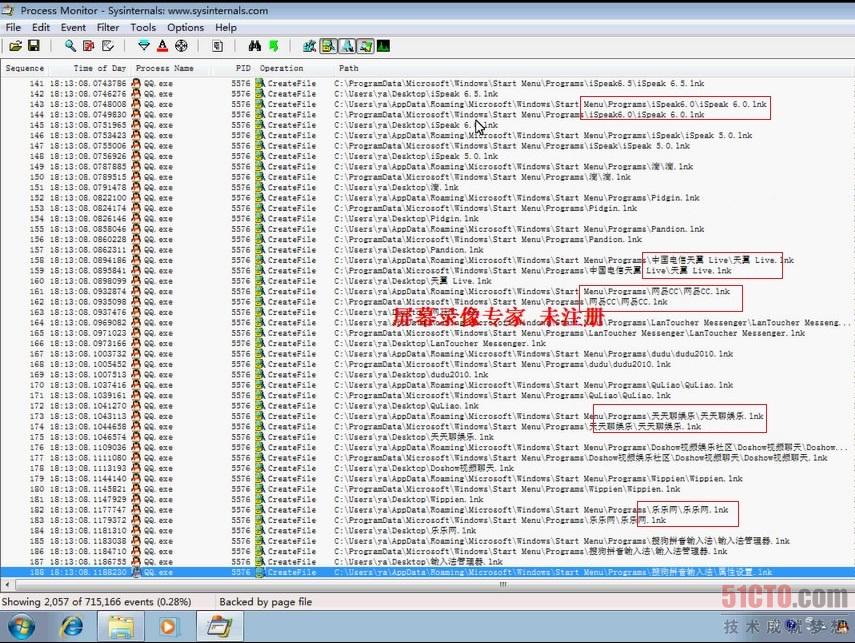Select row 166 Desktop\LanToucher Messenger.lnk
The height and width of the screenshot is (643, 855).
[x=426, y=343]
